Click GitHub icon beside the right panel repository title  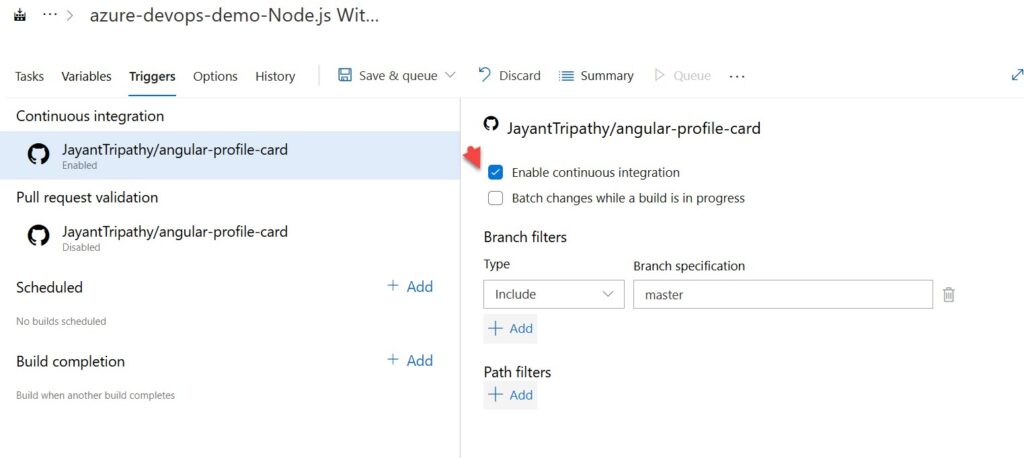tap(490, 123)
